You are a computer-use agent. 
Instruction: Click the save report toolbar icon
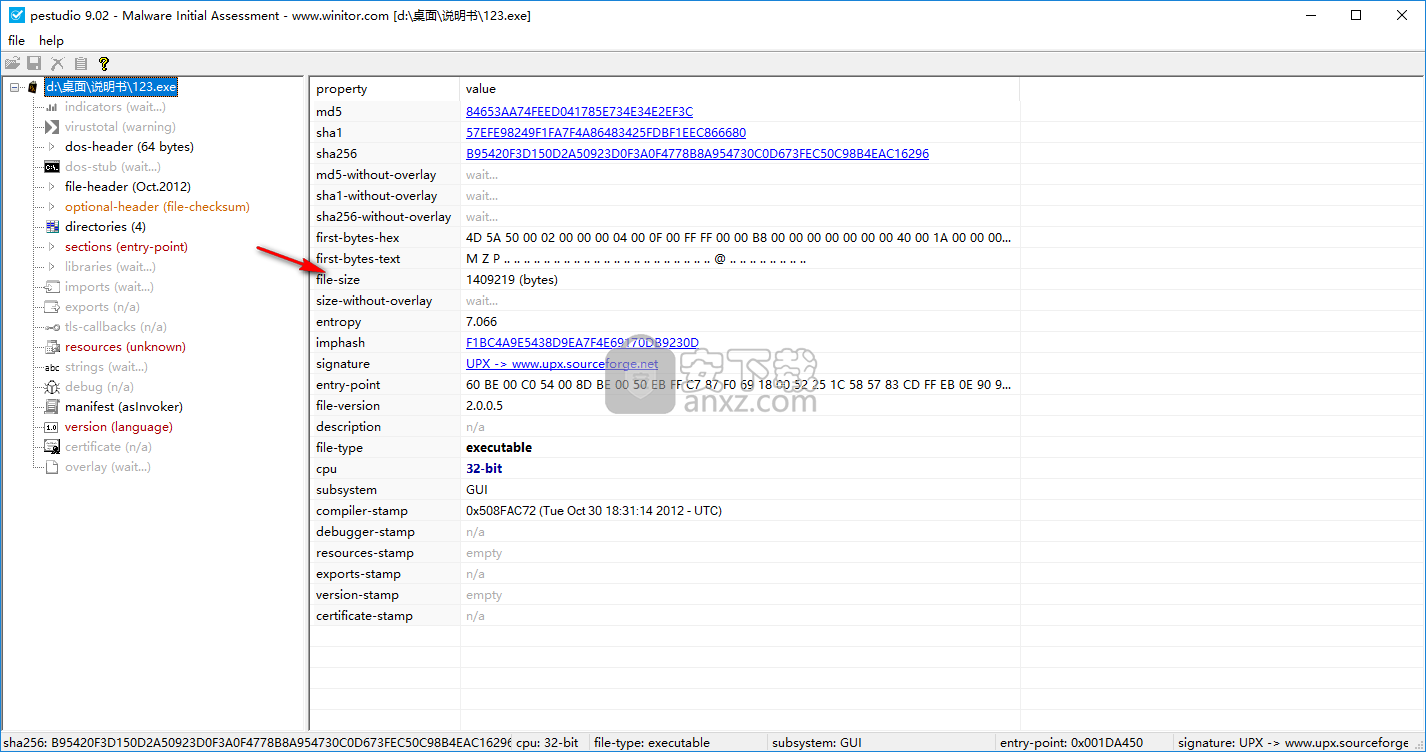[35, 63]
